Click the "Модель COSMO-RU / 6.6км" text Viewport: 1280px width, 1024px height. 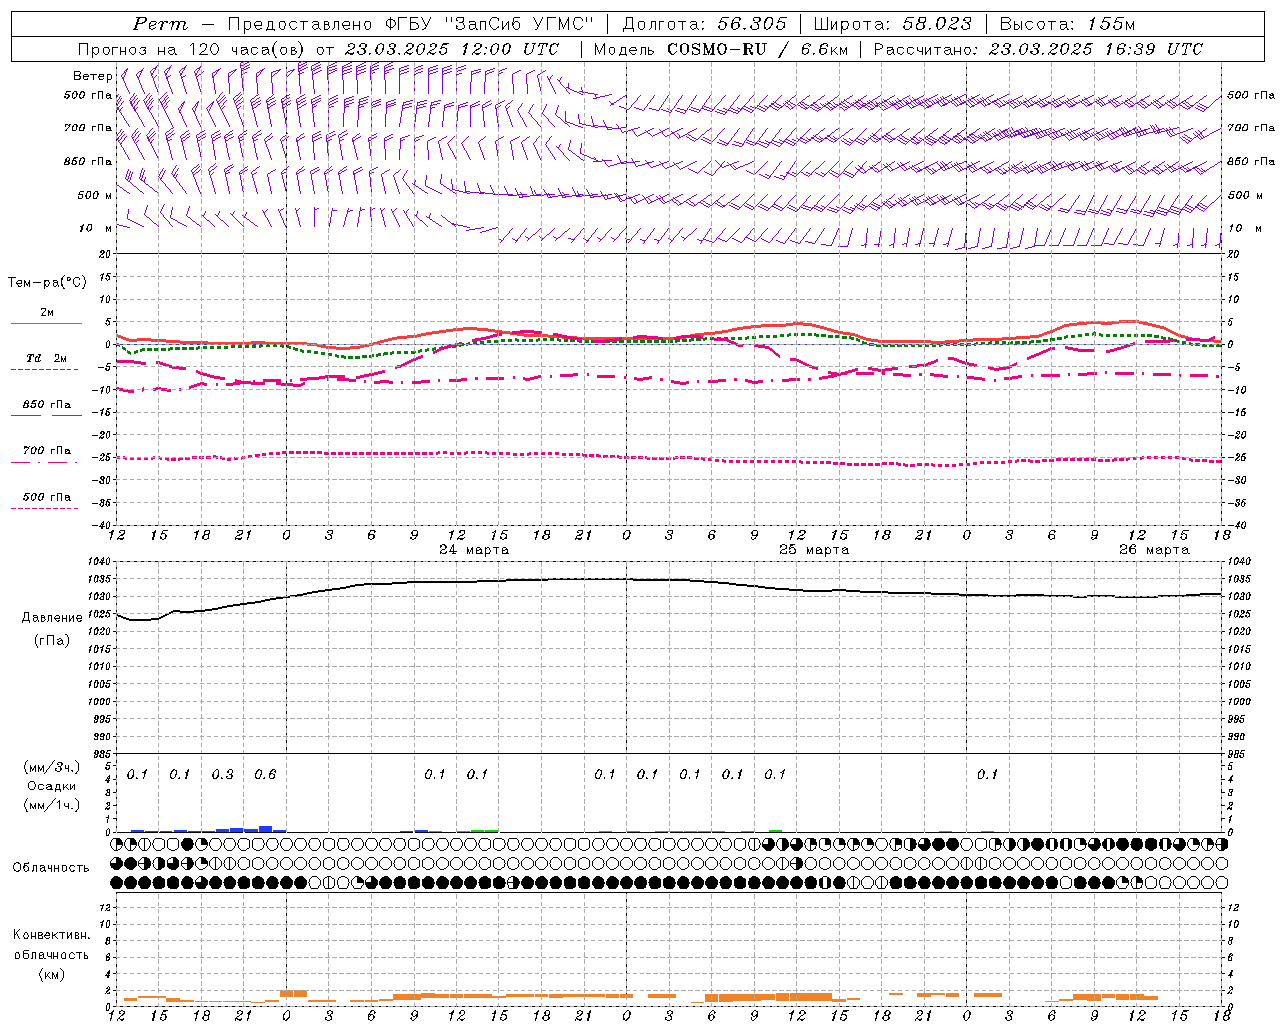click(x=721, y=49)
